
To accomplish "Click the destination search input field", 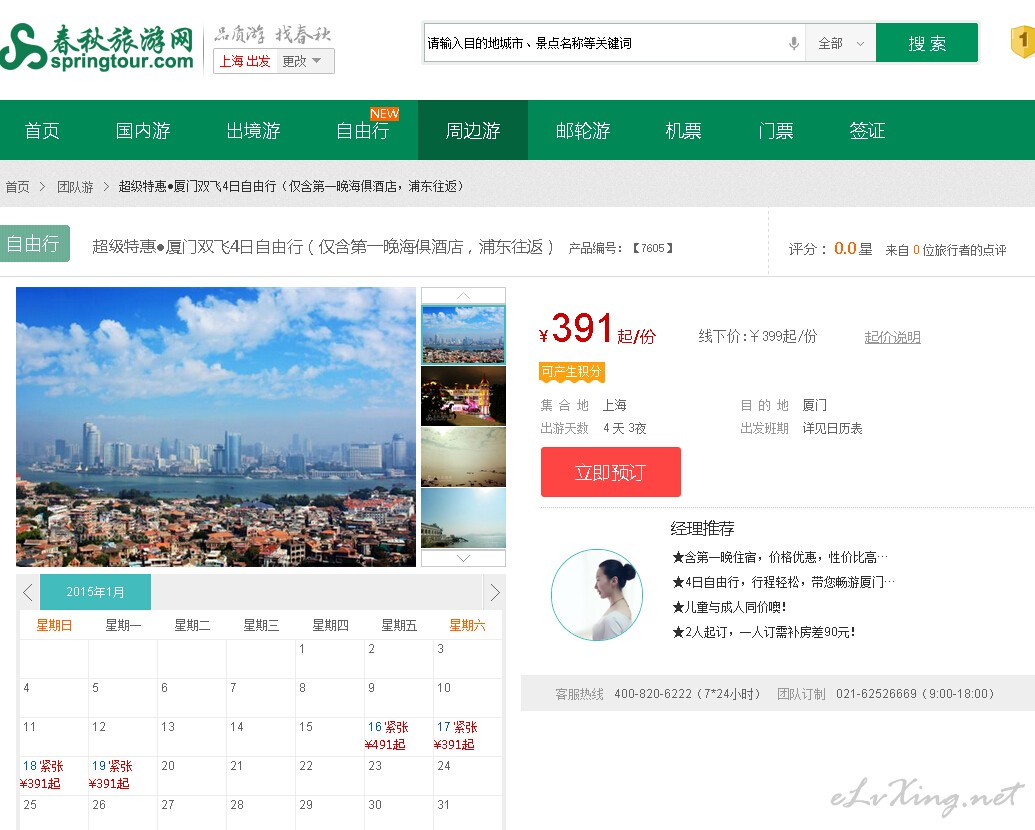I will click(x=600, y=44).
